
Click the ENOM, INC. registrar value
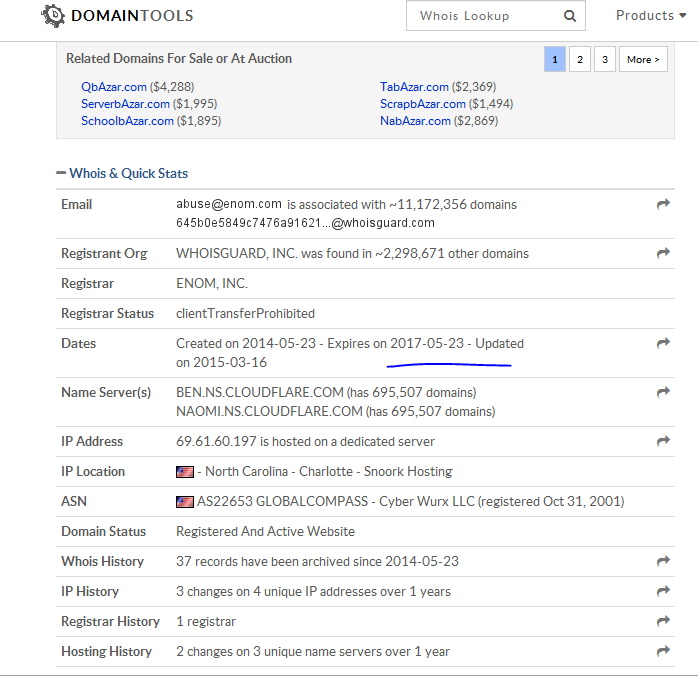click(x=212, y=283)
